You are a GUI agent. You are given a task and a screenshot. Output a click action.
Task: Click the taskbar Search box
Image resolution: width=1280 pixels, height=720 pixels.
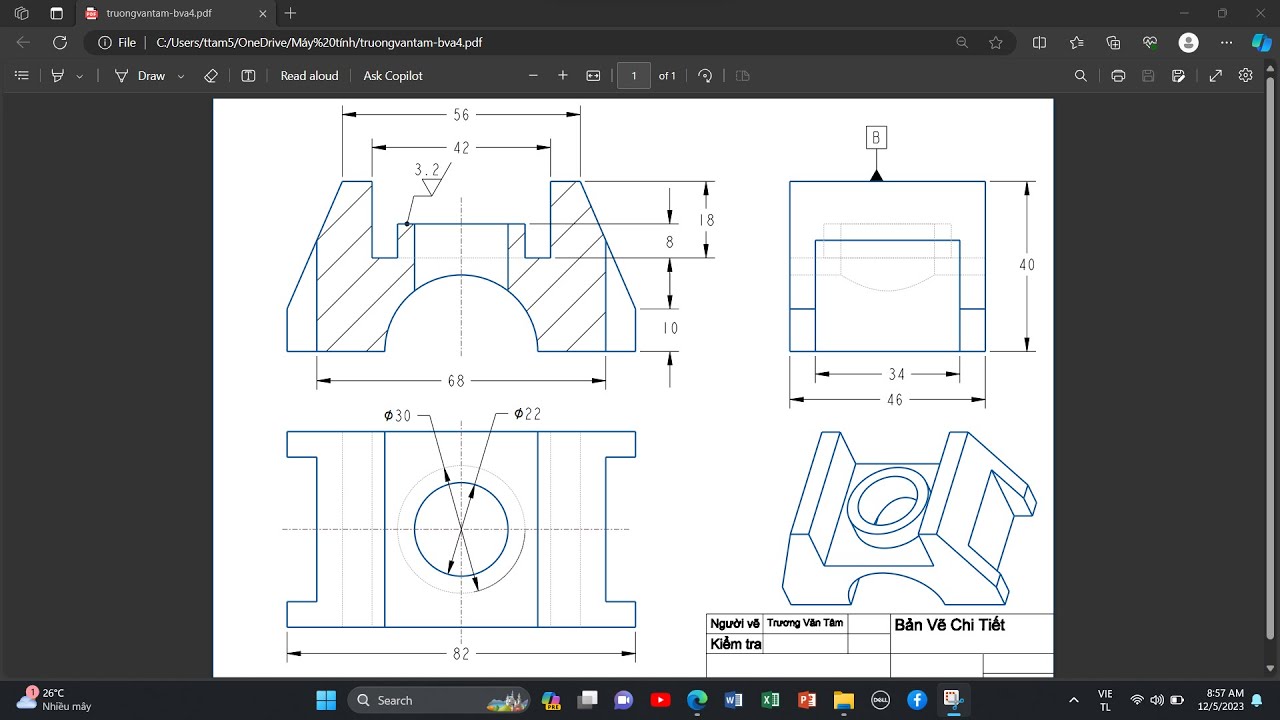click(440, 700)
